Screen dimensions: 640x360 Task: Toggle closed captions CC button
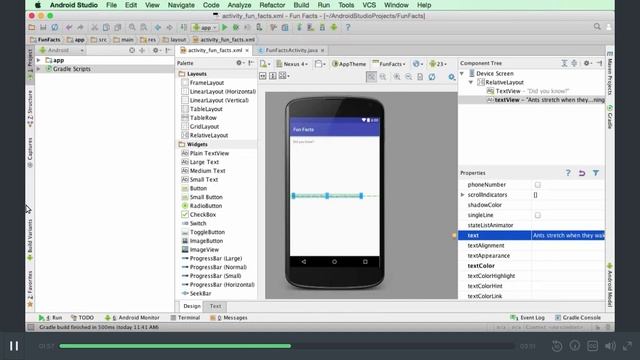592,346
